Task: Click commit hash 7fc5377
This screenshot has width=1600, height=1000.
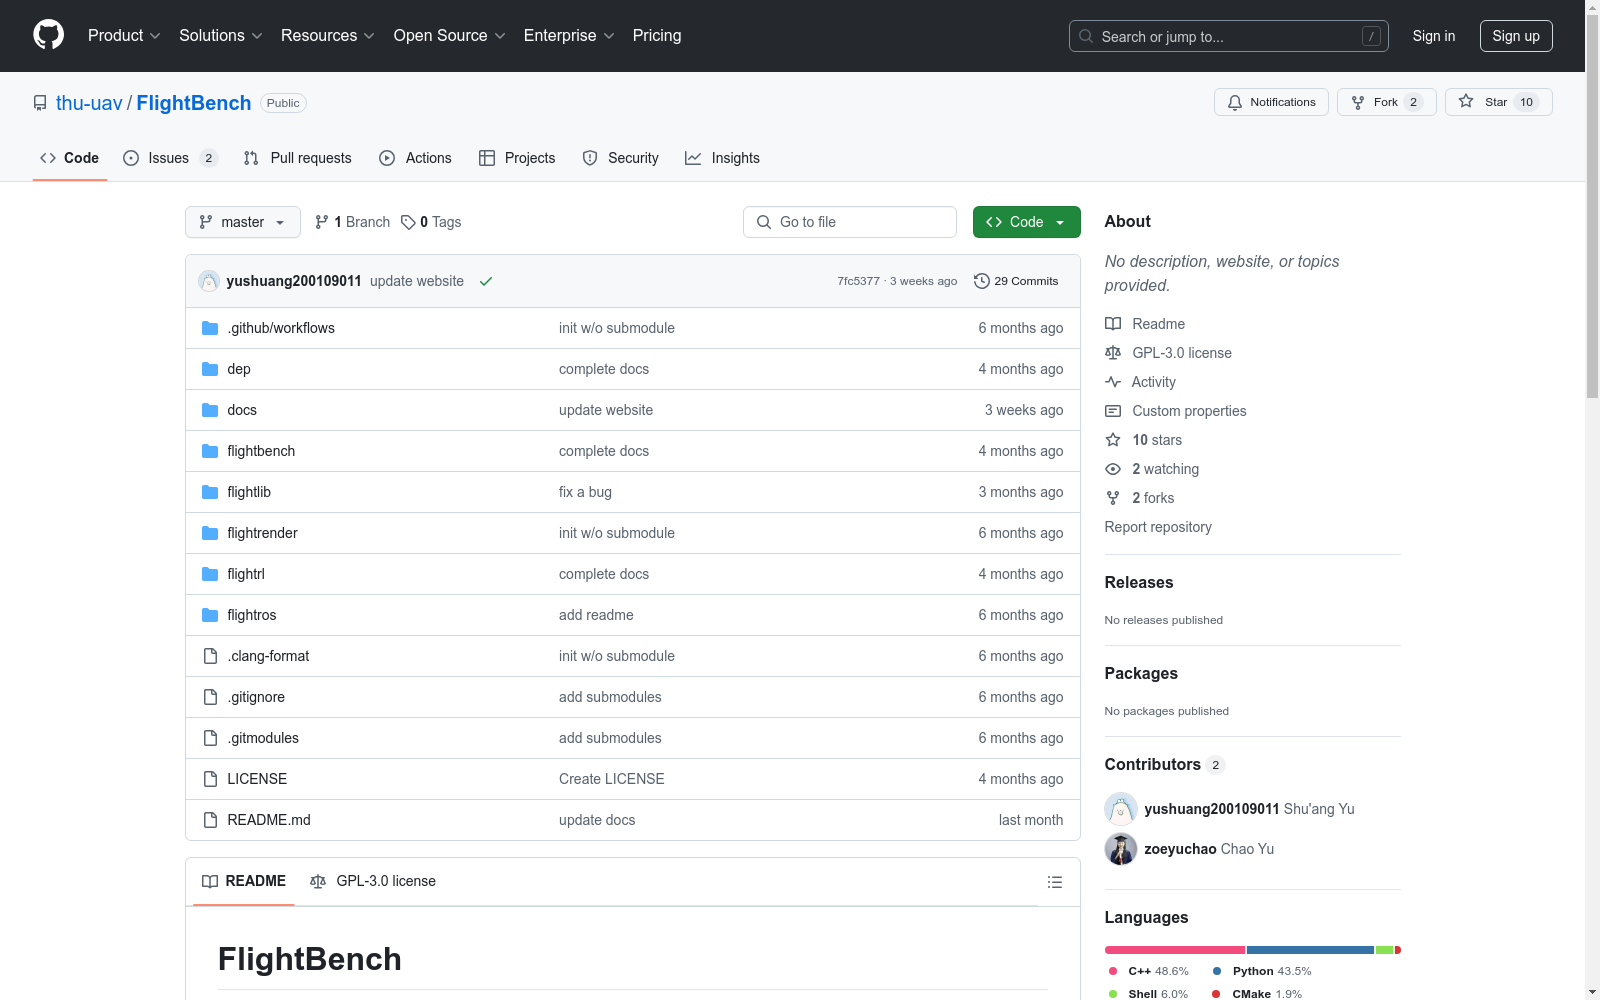Action: [858, 281]
